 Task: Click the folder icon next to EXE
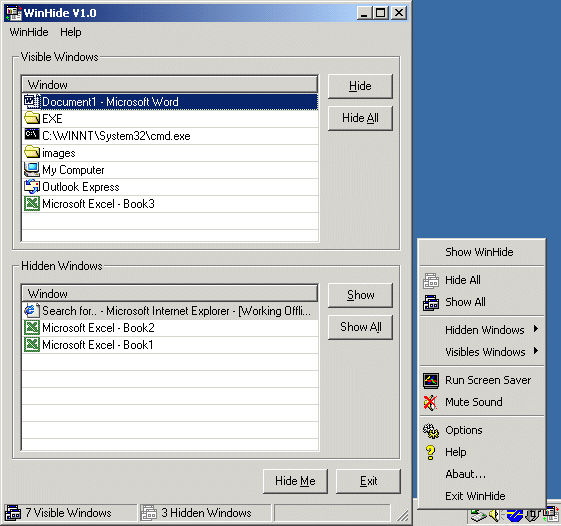click(x=31, y=118)
